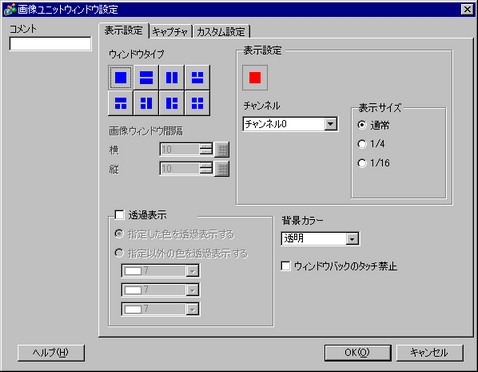Open the チャンネル0 dropdown
The image size is (478, 372).
pyautogui.click(x=330, y=124)
